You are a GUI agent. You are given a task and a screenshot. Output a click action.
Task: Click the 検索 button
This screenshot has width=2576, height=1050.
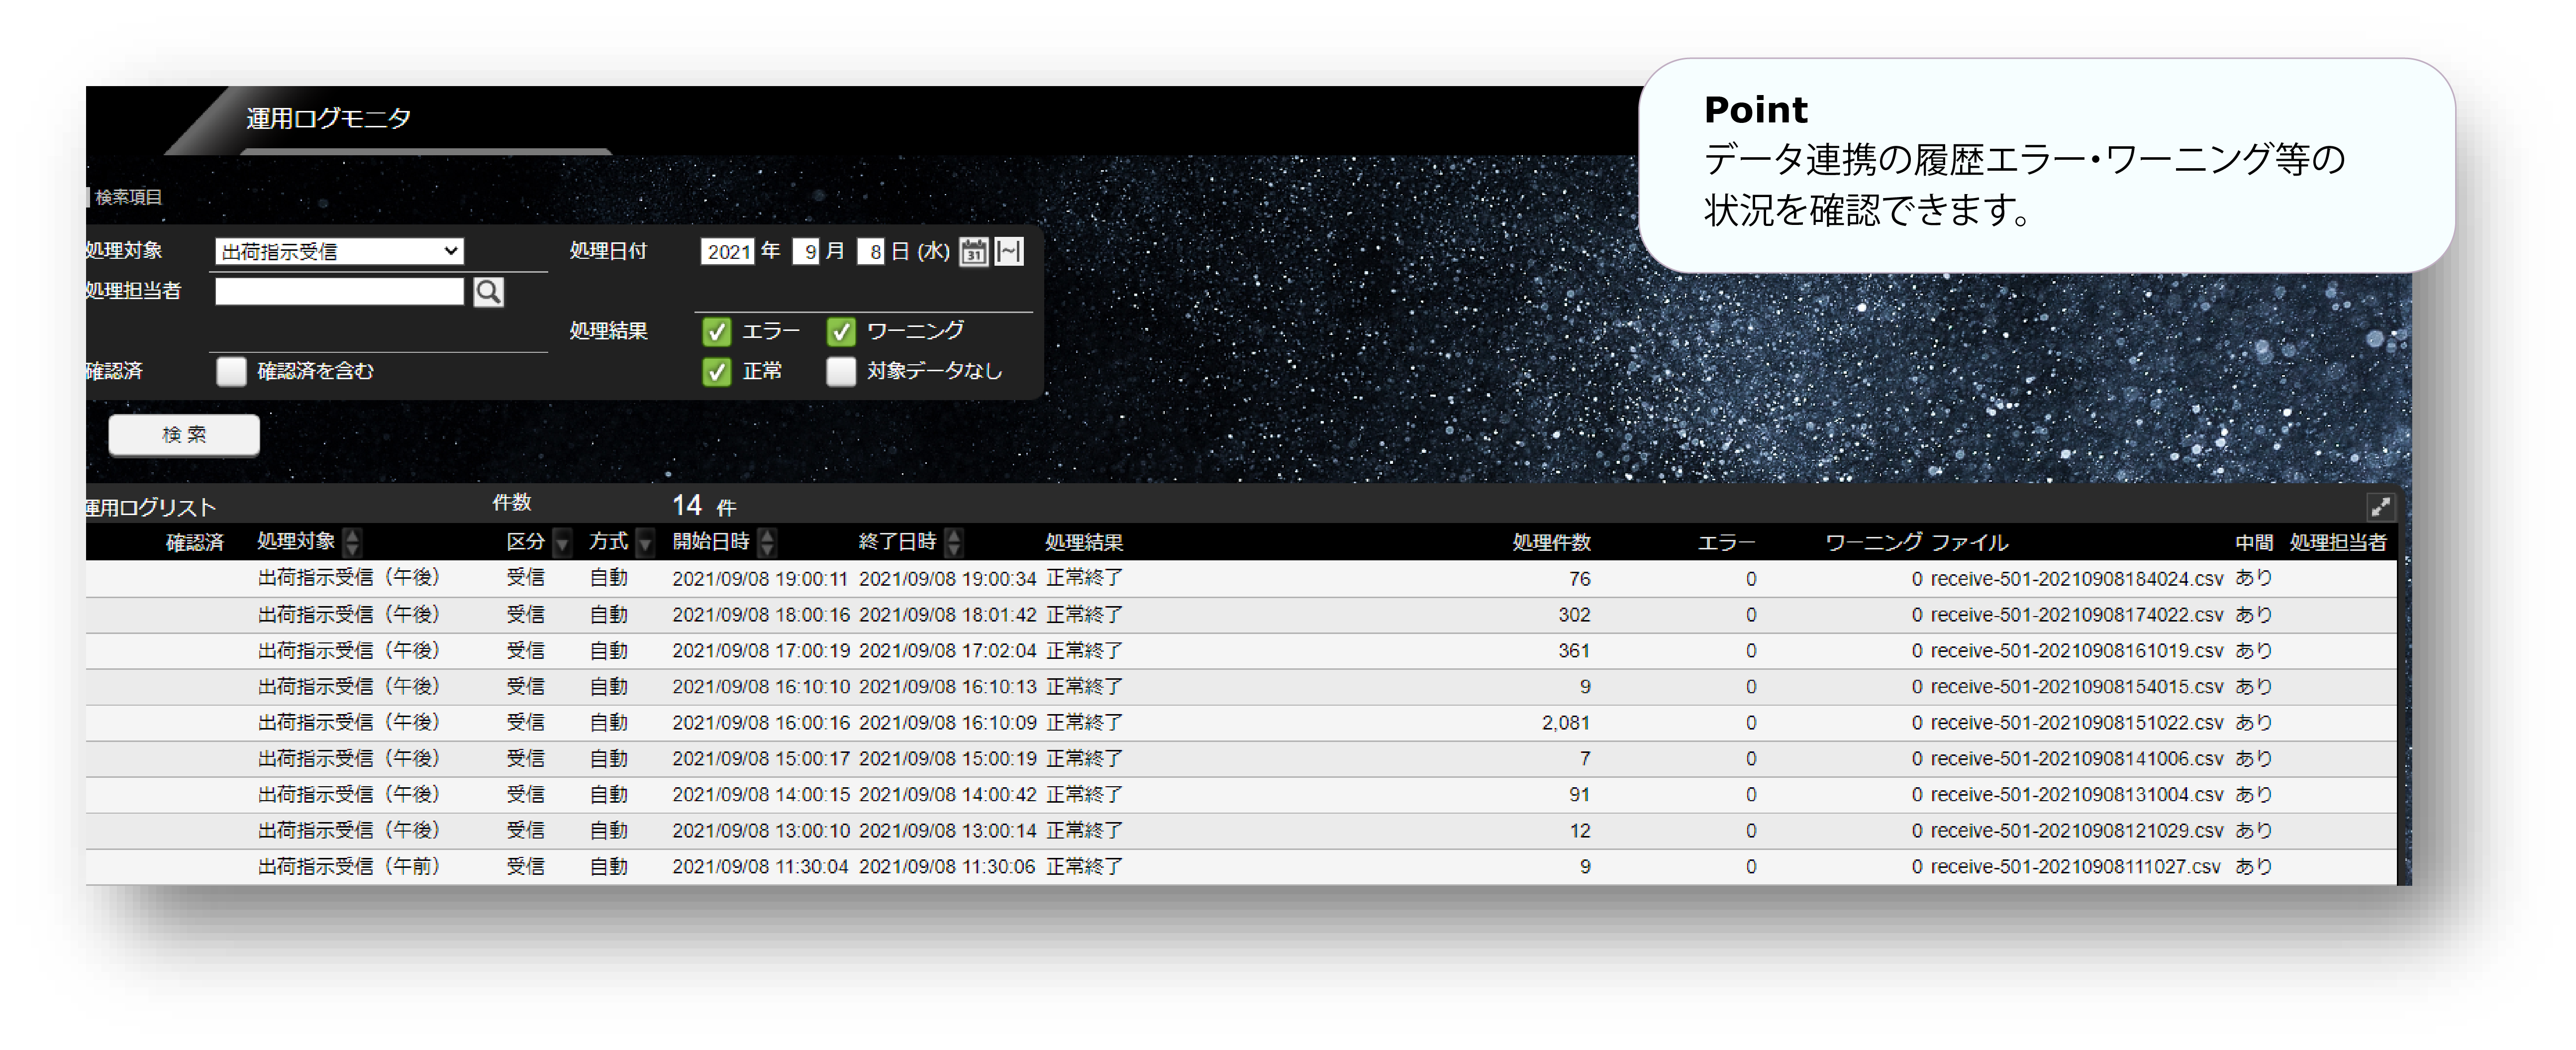tap(184, 435)
